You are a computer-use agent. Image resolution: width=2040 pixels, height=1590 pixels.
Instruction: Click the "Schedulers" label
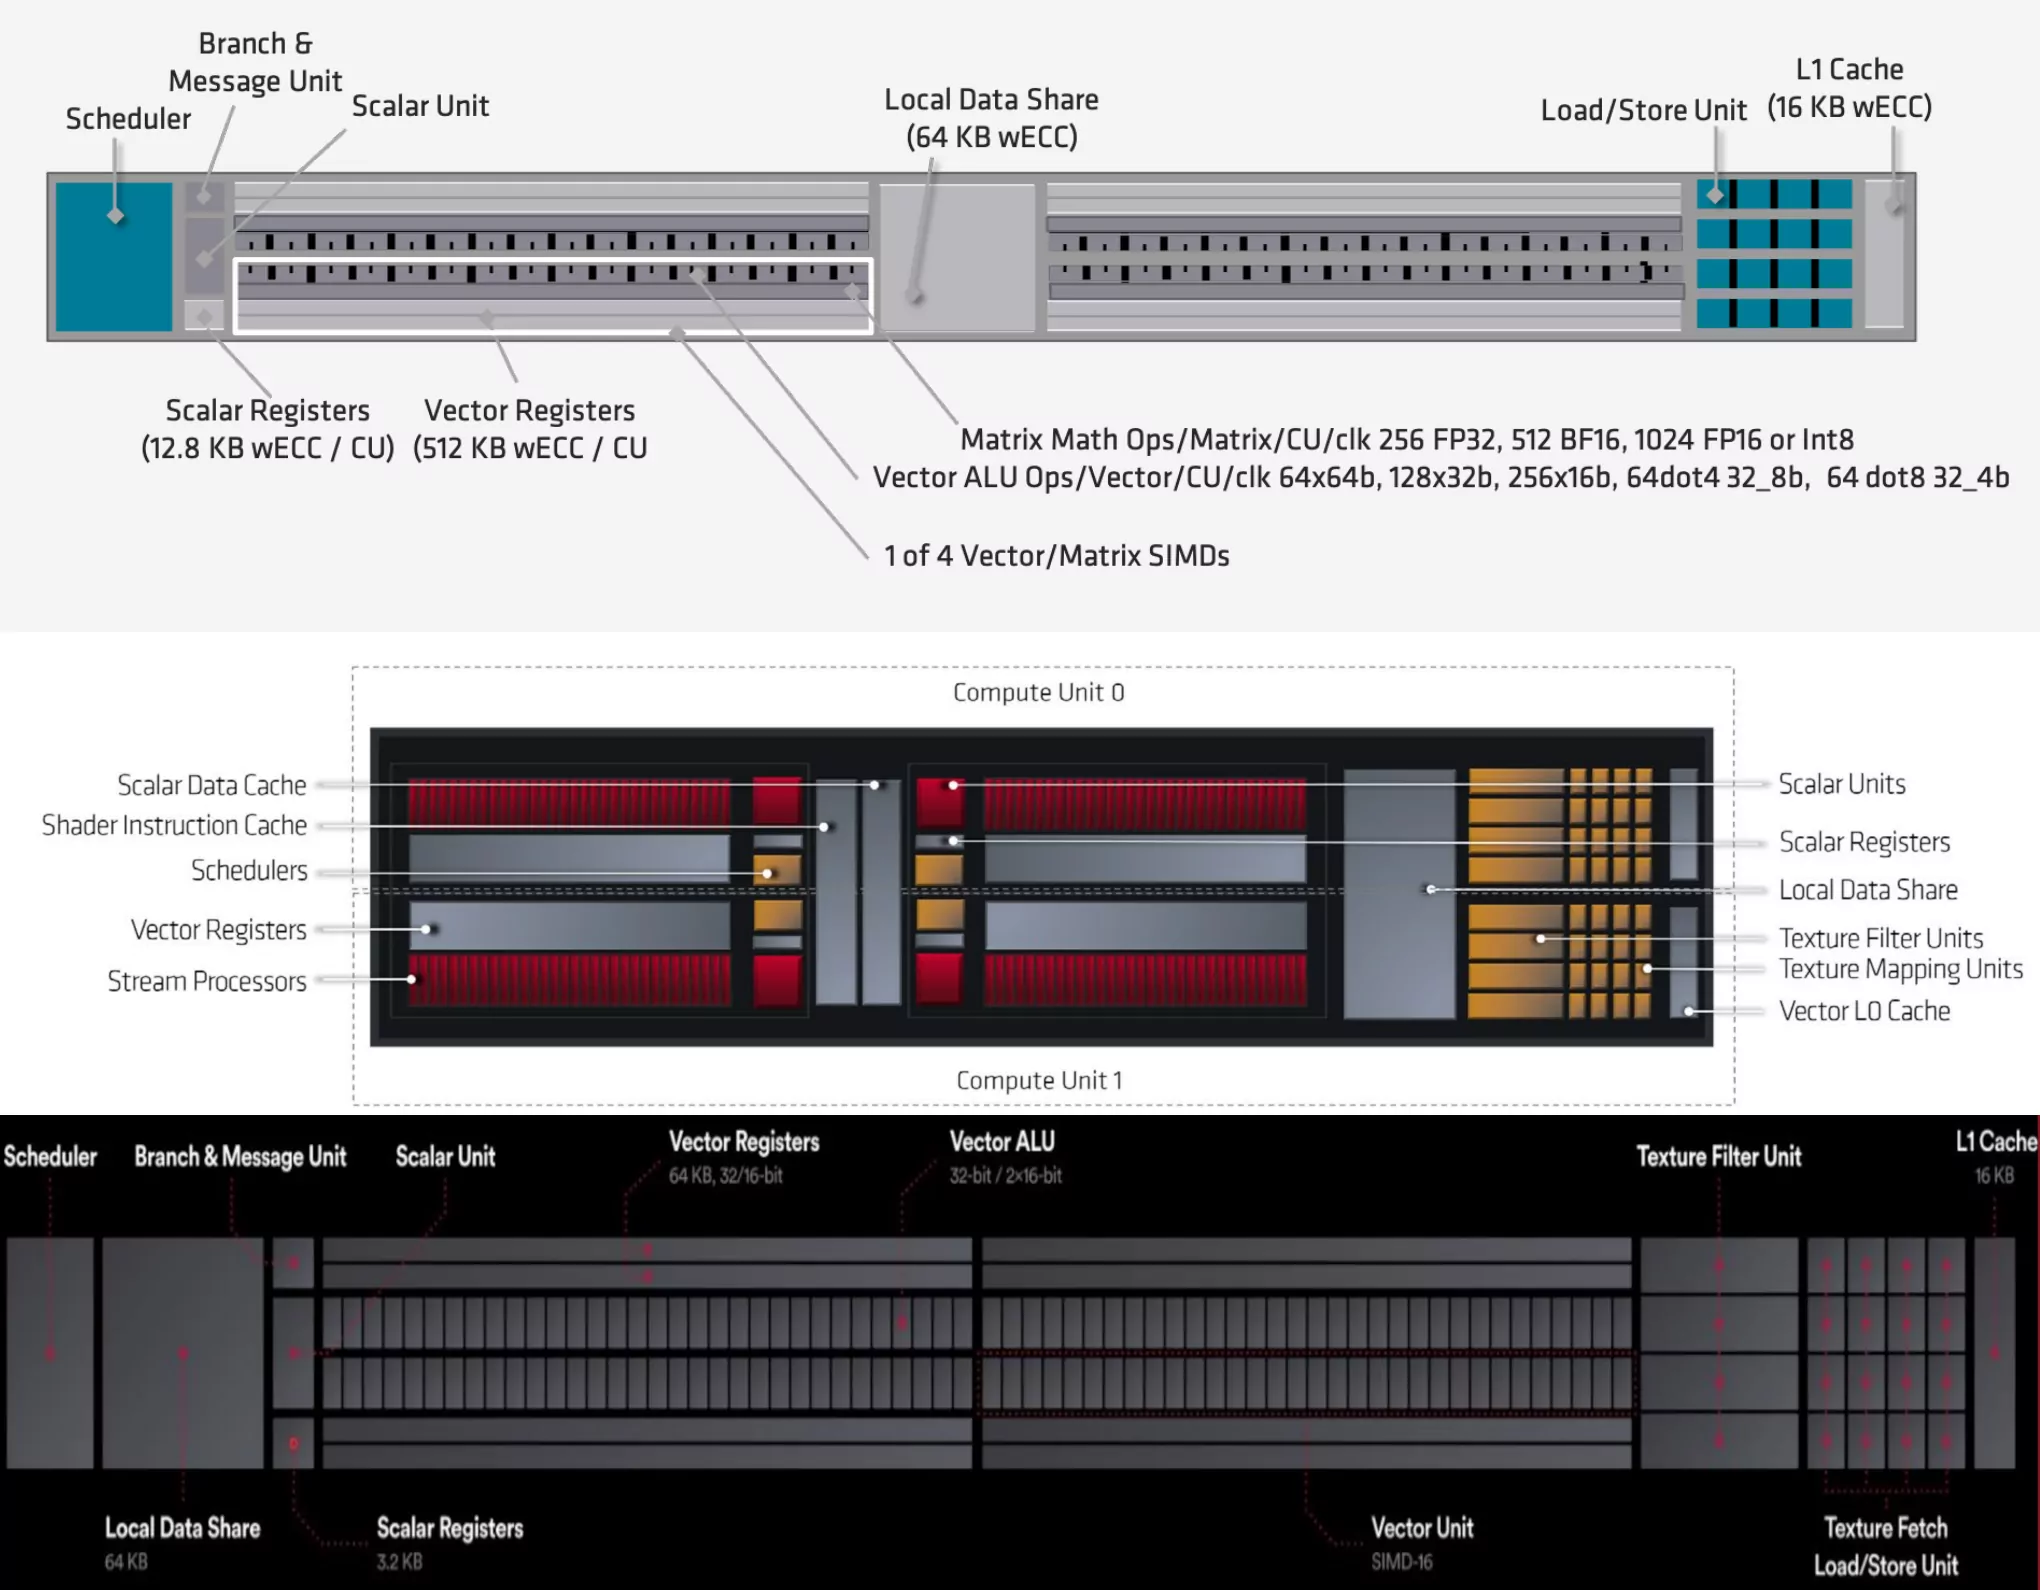[x=249, y=870]
